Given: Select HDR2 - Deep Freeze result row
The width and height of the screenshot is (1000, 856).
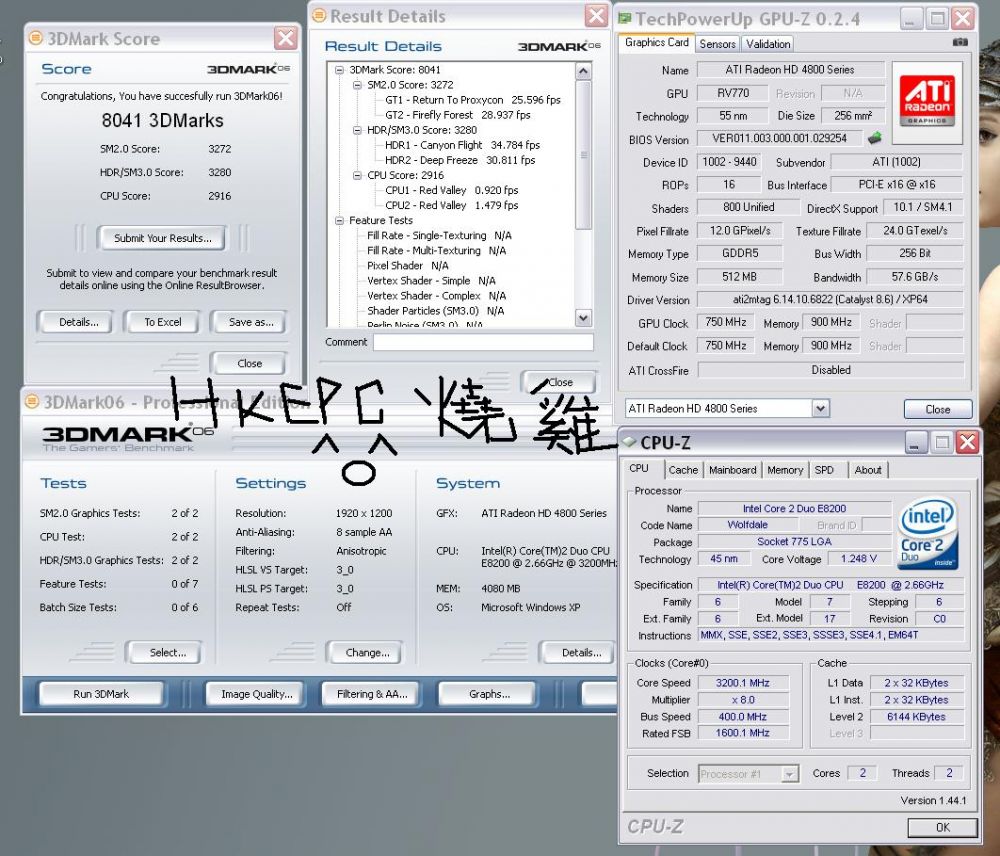Looking at the screenshot, I should 460,160.
